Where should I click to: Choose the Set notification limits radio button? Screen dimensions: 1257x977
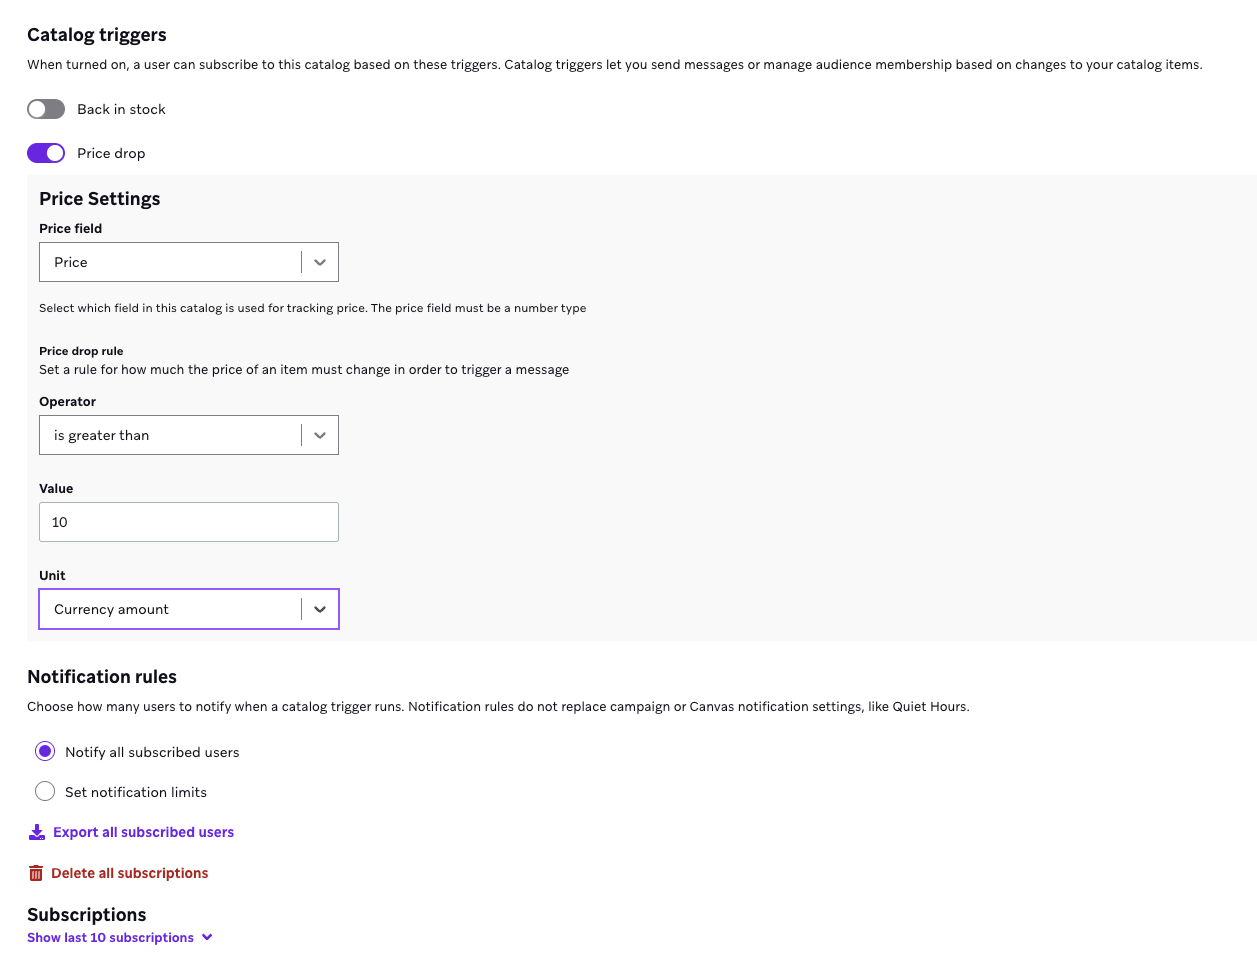tap(45, 791)
